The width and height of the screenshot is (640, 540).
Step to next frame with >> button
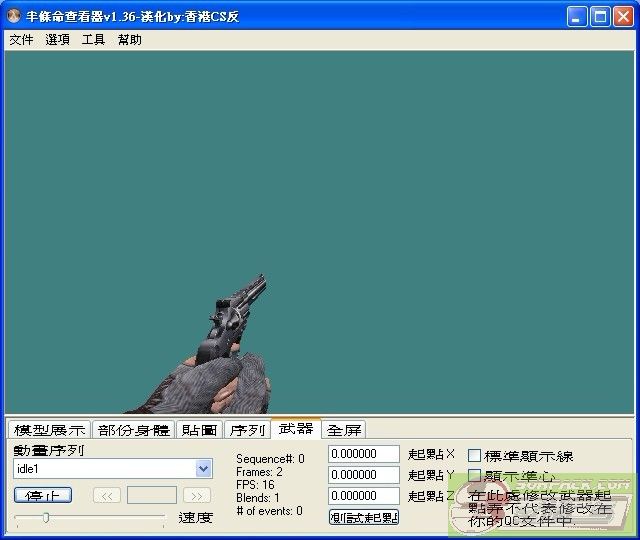[197, 495]
